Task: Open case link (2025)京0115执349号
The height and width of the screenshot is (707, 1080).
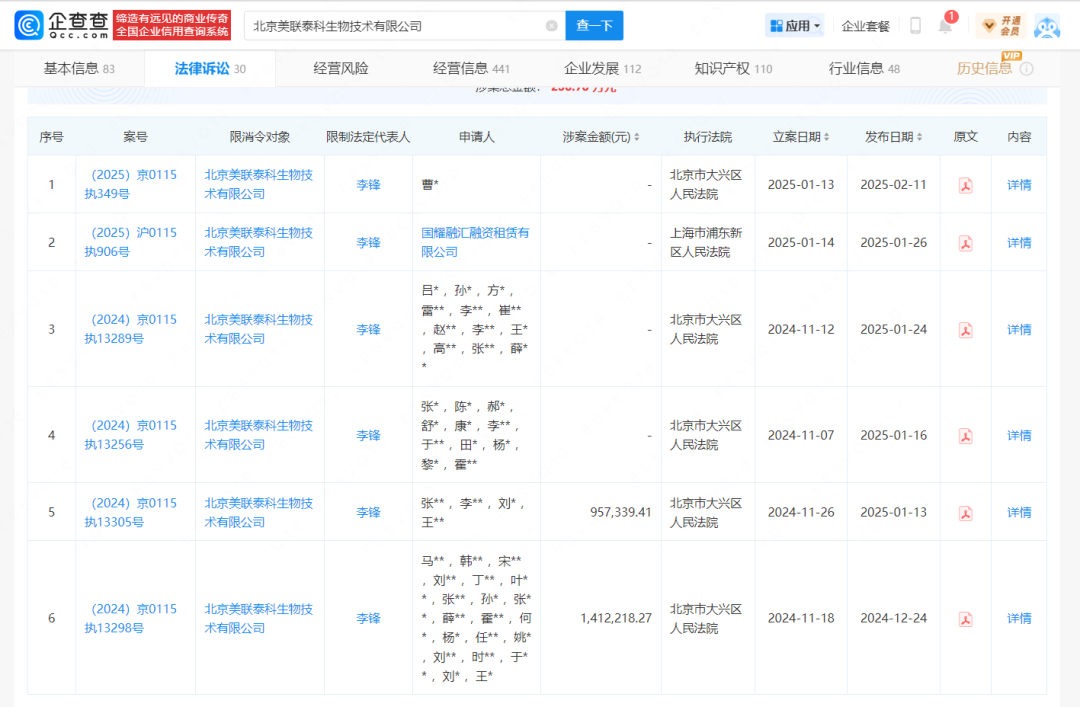Action: coord(131,185)
